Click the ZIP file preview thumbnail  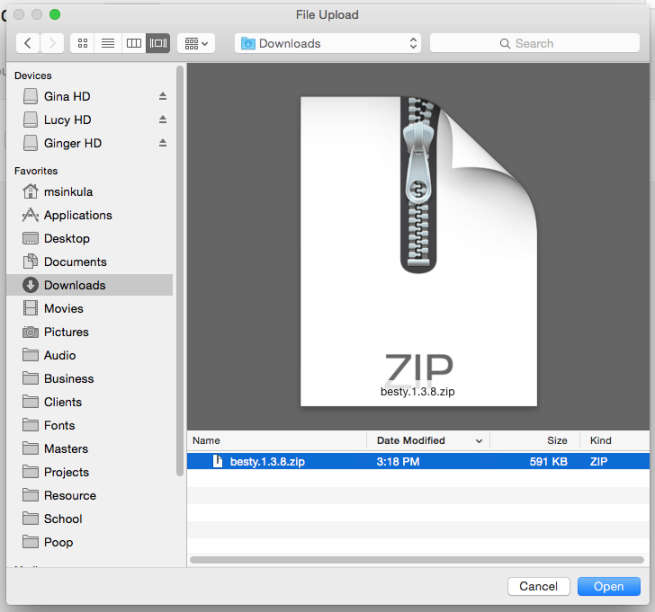(x=419, y=251)
